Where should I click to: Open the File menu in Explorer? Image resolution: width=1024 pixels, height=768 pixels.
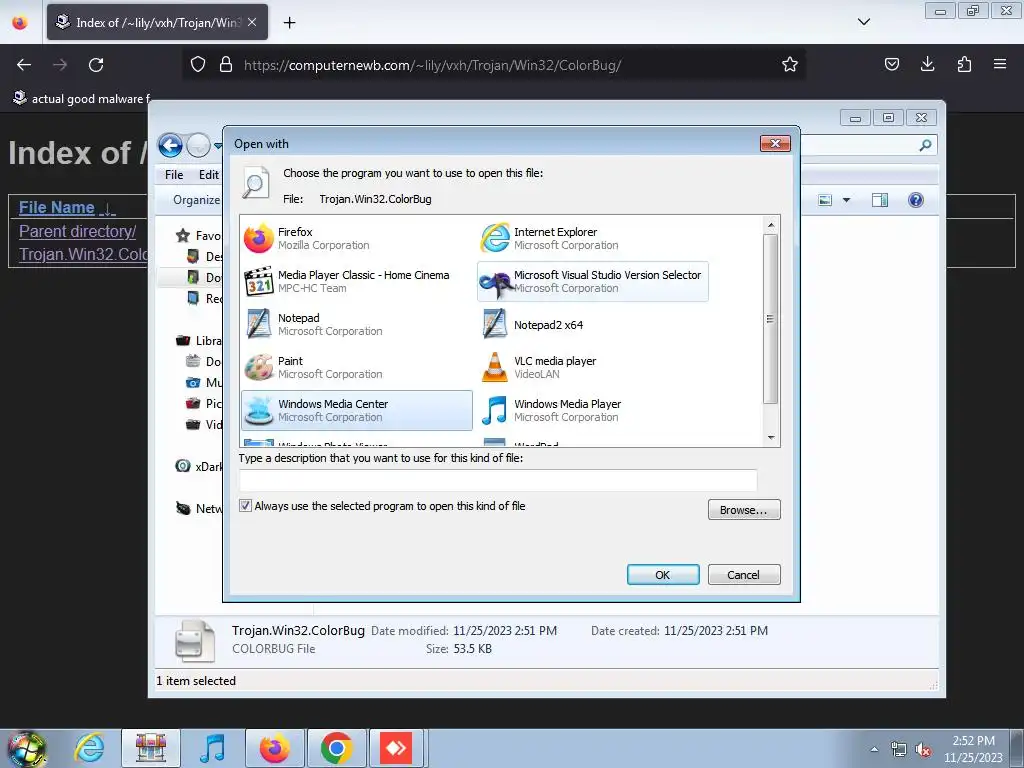coord(174,174)
